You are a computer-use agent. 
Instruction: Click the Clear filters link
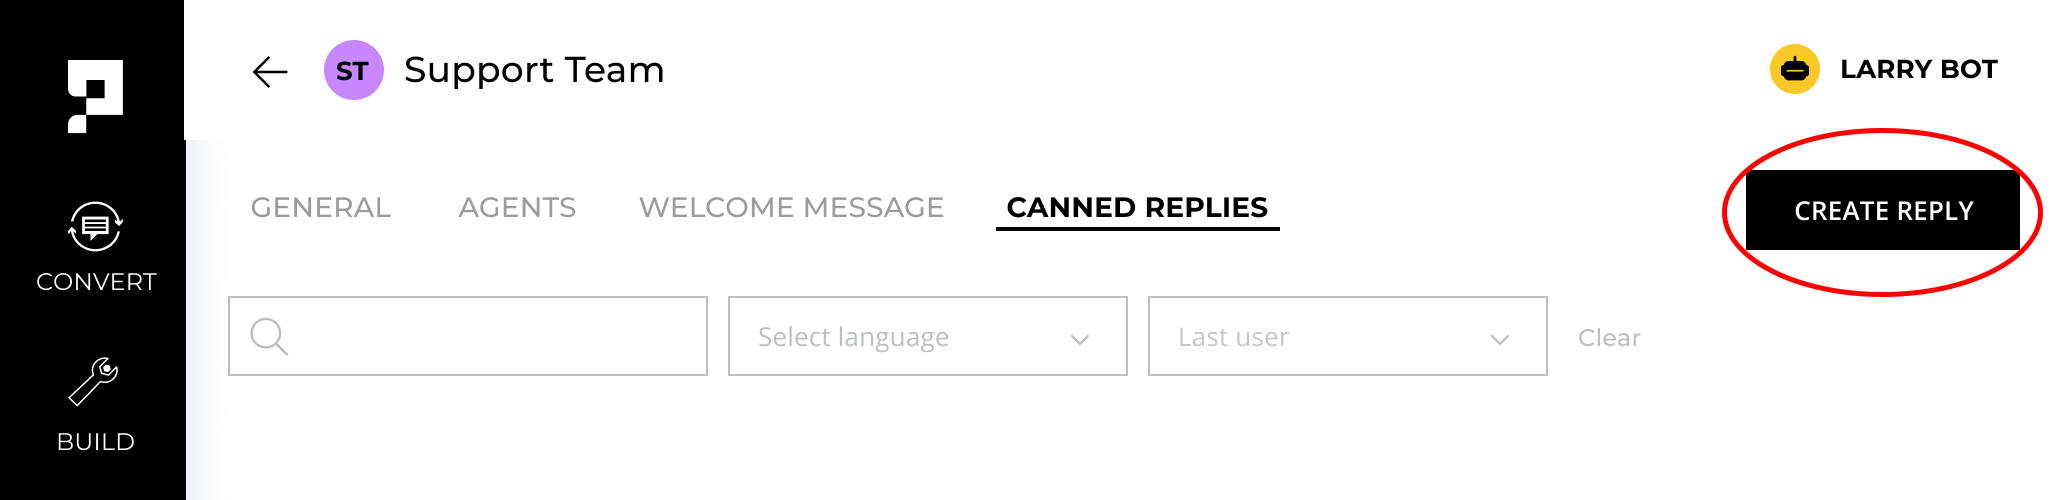tap(1609, 338)
